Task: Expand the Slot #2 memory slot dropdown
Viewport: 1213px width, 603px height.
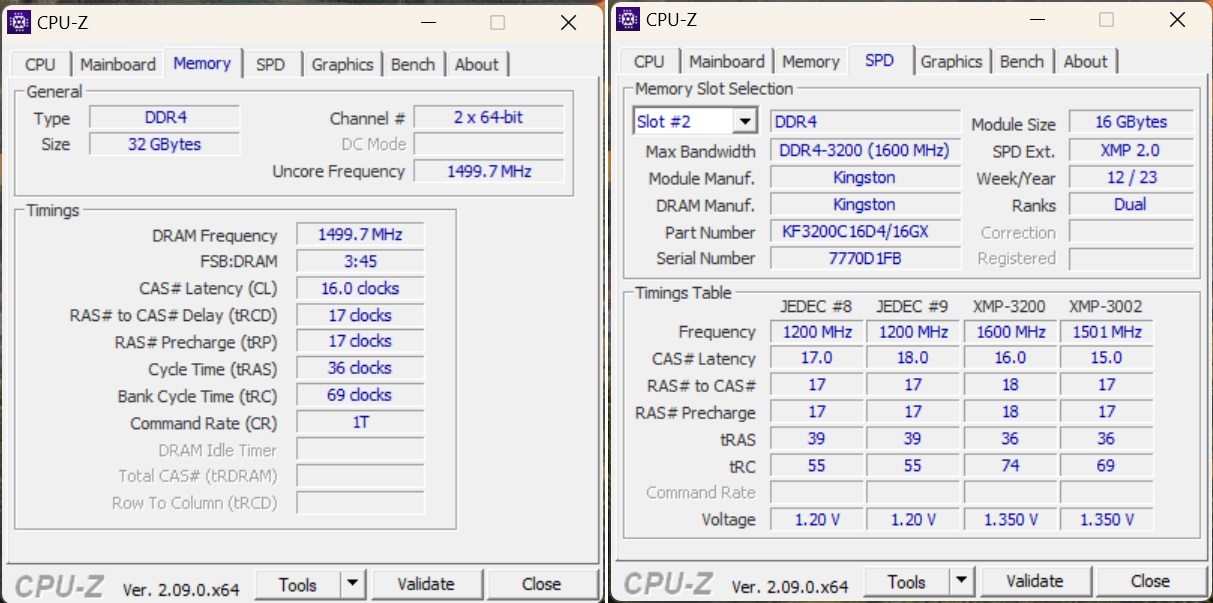Action: point(744,122)
